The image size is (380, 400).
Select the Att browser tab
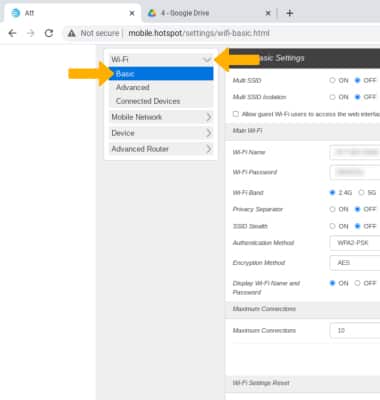click(72, 13)
